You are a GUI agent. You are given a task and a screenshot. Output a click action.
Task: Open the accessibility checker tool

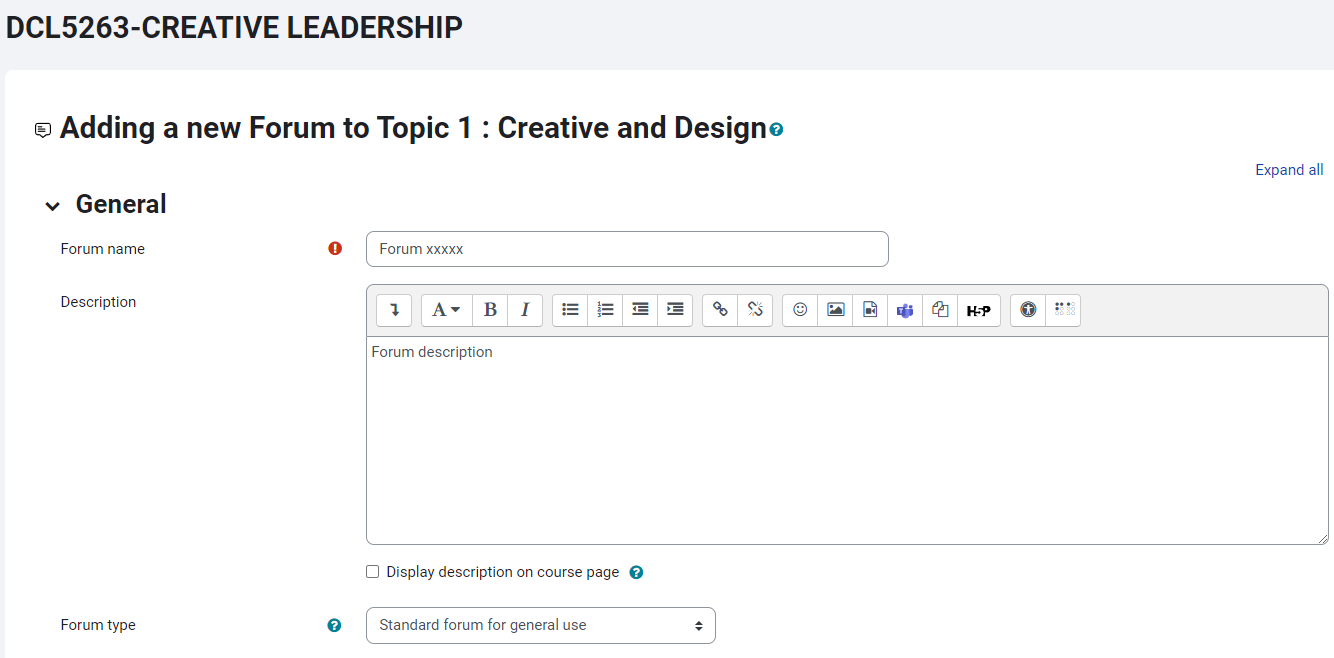pyautogui.click(x=1028, y=310)
